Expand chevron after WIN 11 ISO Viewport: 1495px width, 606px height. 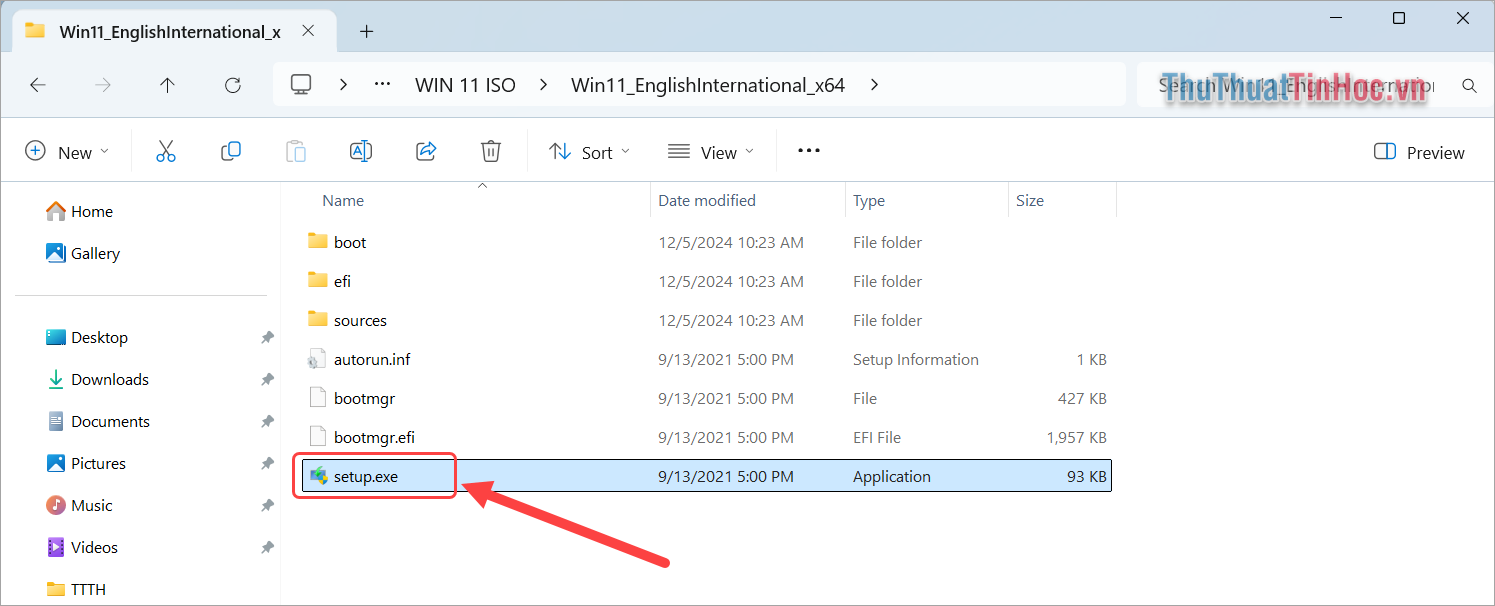tap(544, 85)
